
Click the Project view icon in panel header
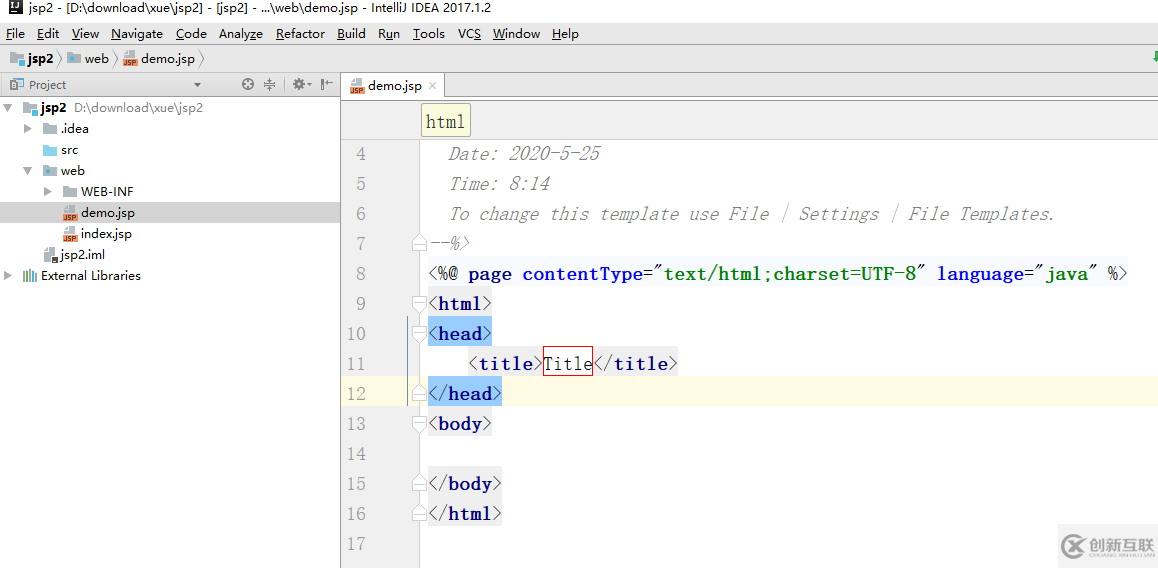(x=16, y=85)
